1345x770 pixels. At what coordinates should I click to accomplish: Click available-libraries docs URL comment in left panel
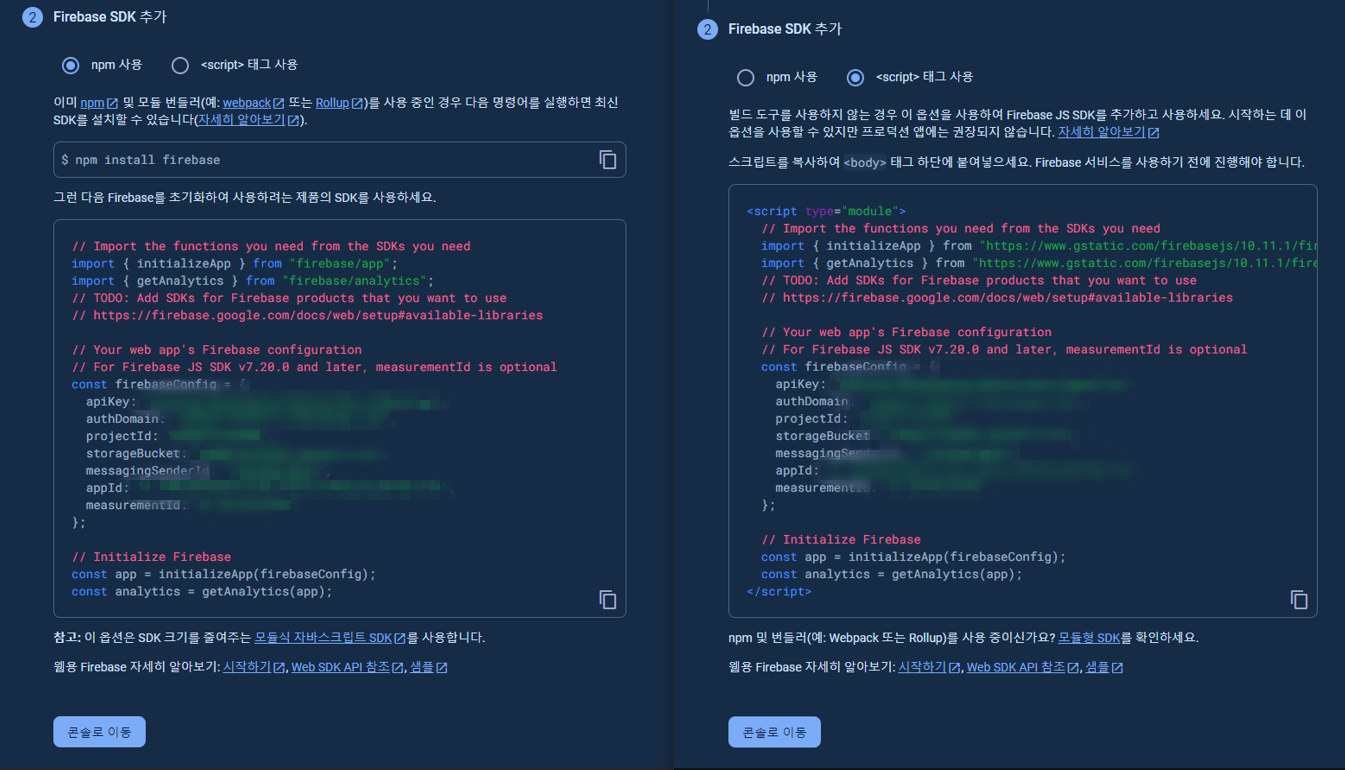(x=307, y=316)
